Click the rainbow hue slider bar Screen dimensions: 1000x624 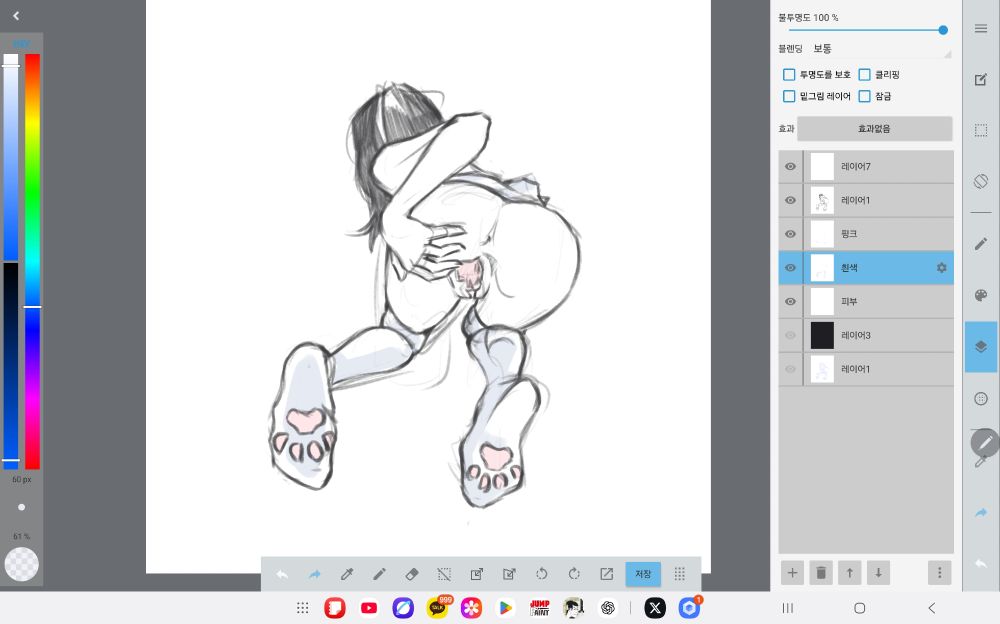(x=33, y=262)
